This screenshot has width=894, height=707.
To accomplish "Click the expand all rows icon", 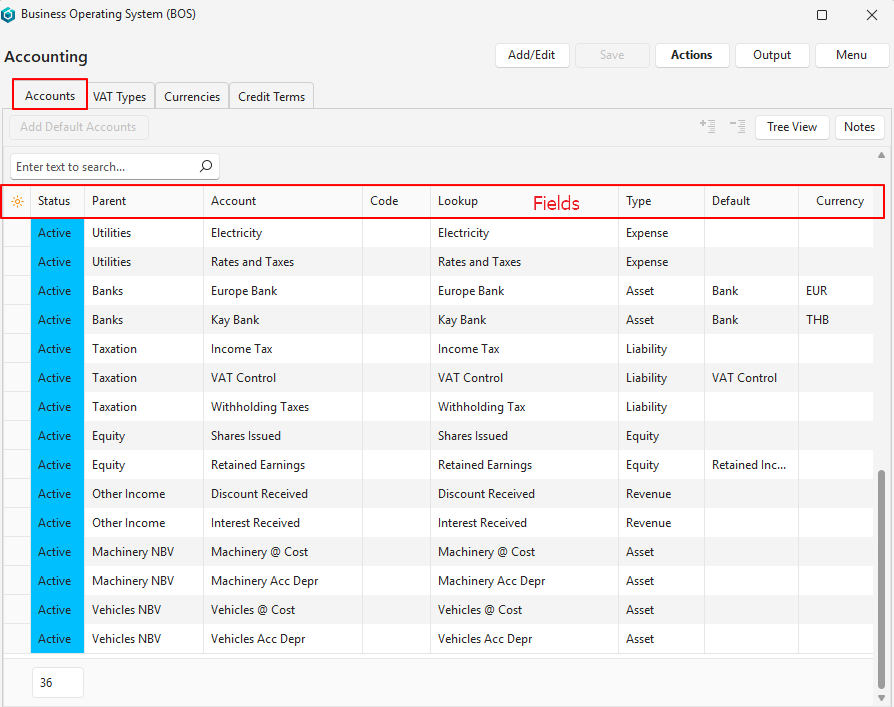I will coord(708,127).
